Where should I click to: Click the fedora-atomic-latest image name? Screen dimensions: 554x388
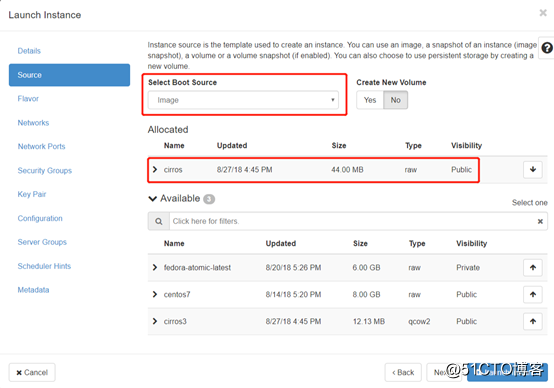tap(197, 268)
